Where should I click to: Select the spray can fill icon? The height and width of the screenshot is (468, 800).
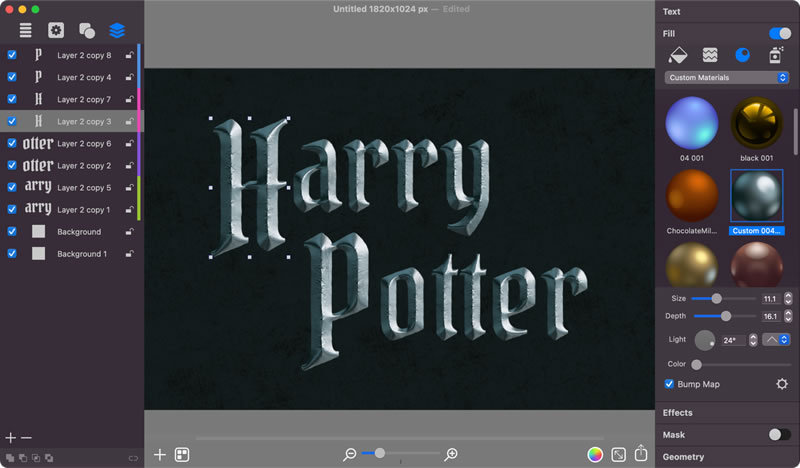(x=776, y=55)
